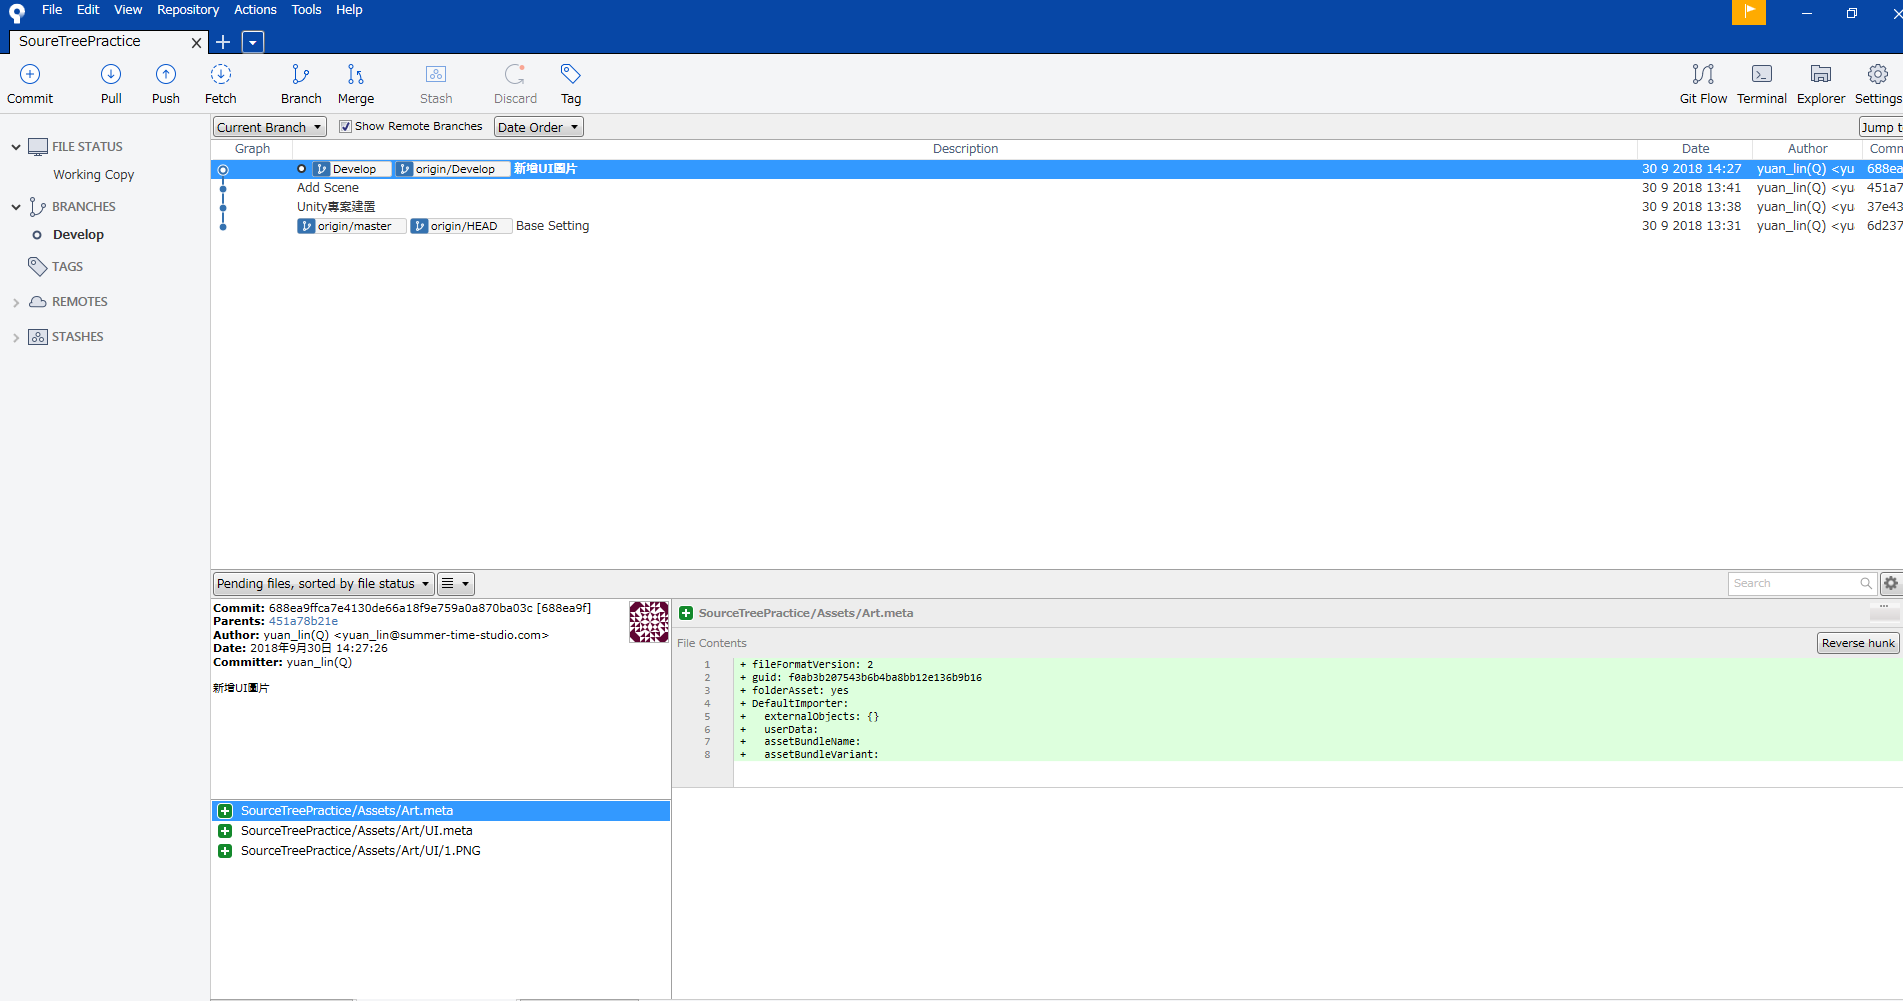
Task: Click the added-file icon for Art/UI.meta
Action: point(225,831)
